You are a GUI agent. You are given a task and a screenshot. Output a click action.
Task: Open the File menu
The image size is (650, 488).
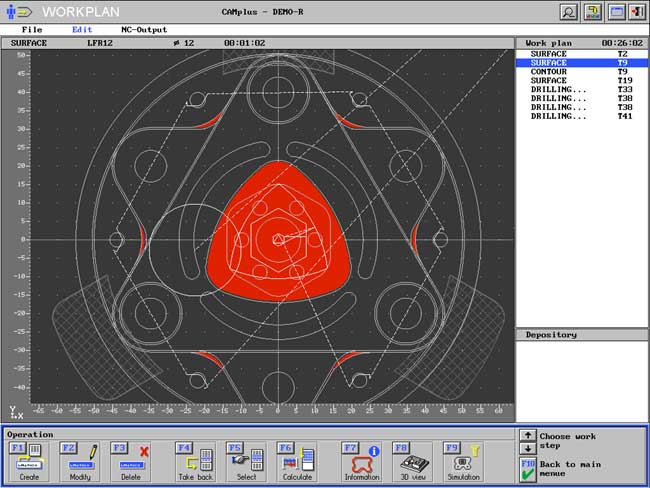pos(32,30)
